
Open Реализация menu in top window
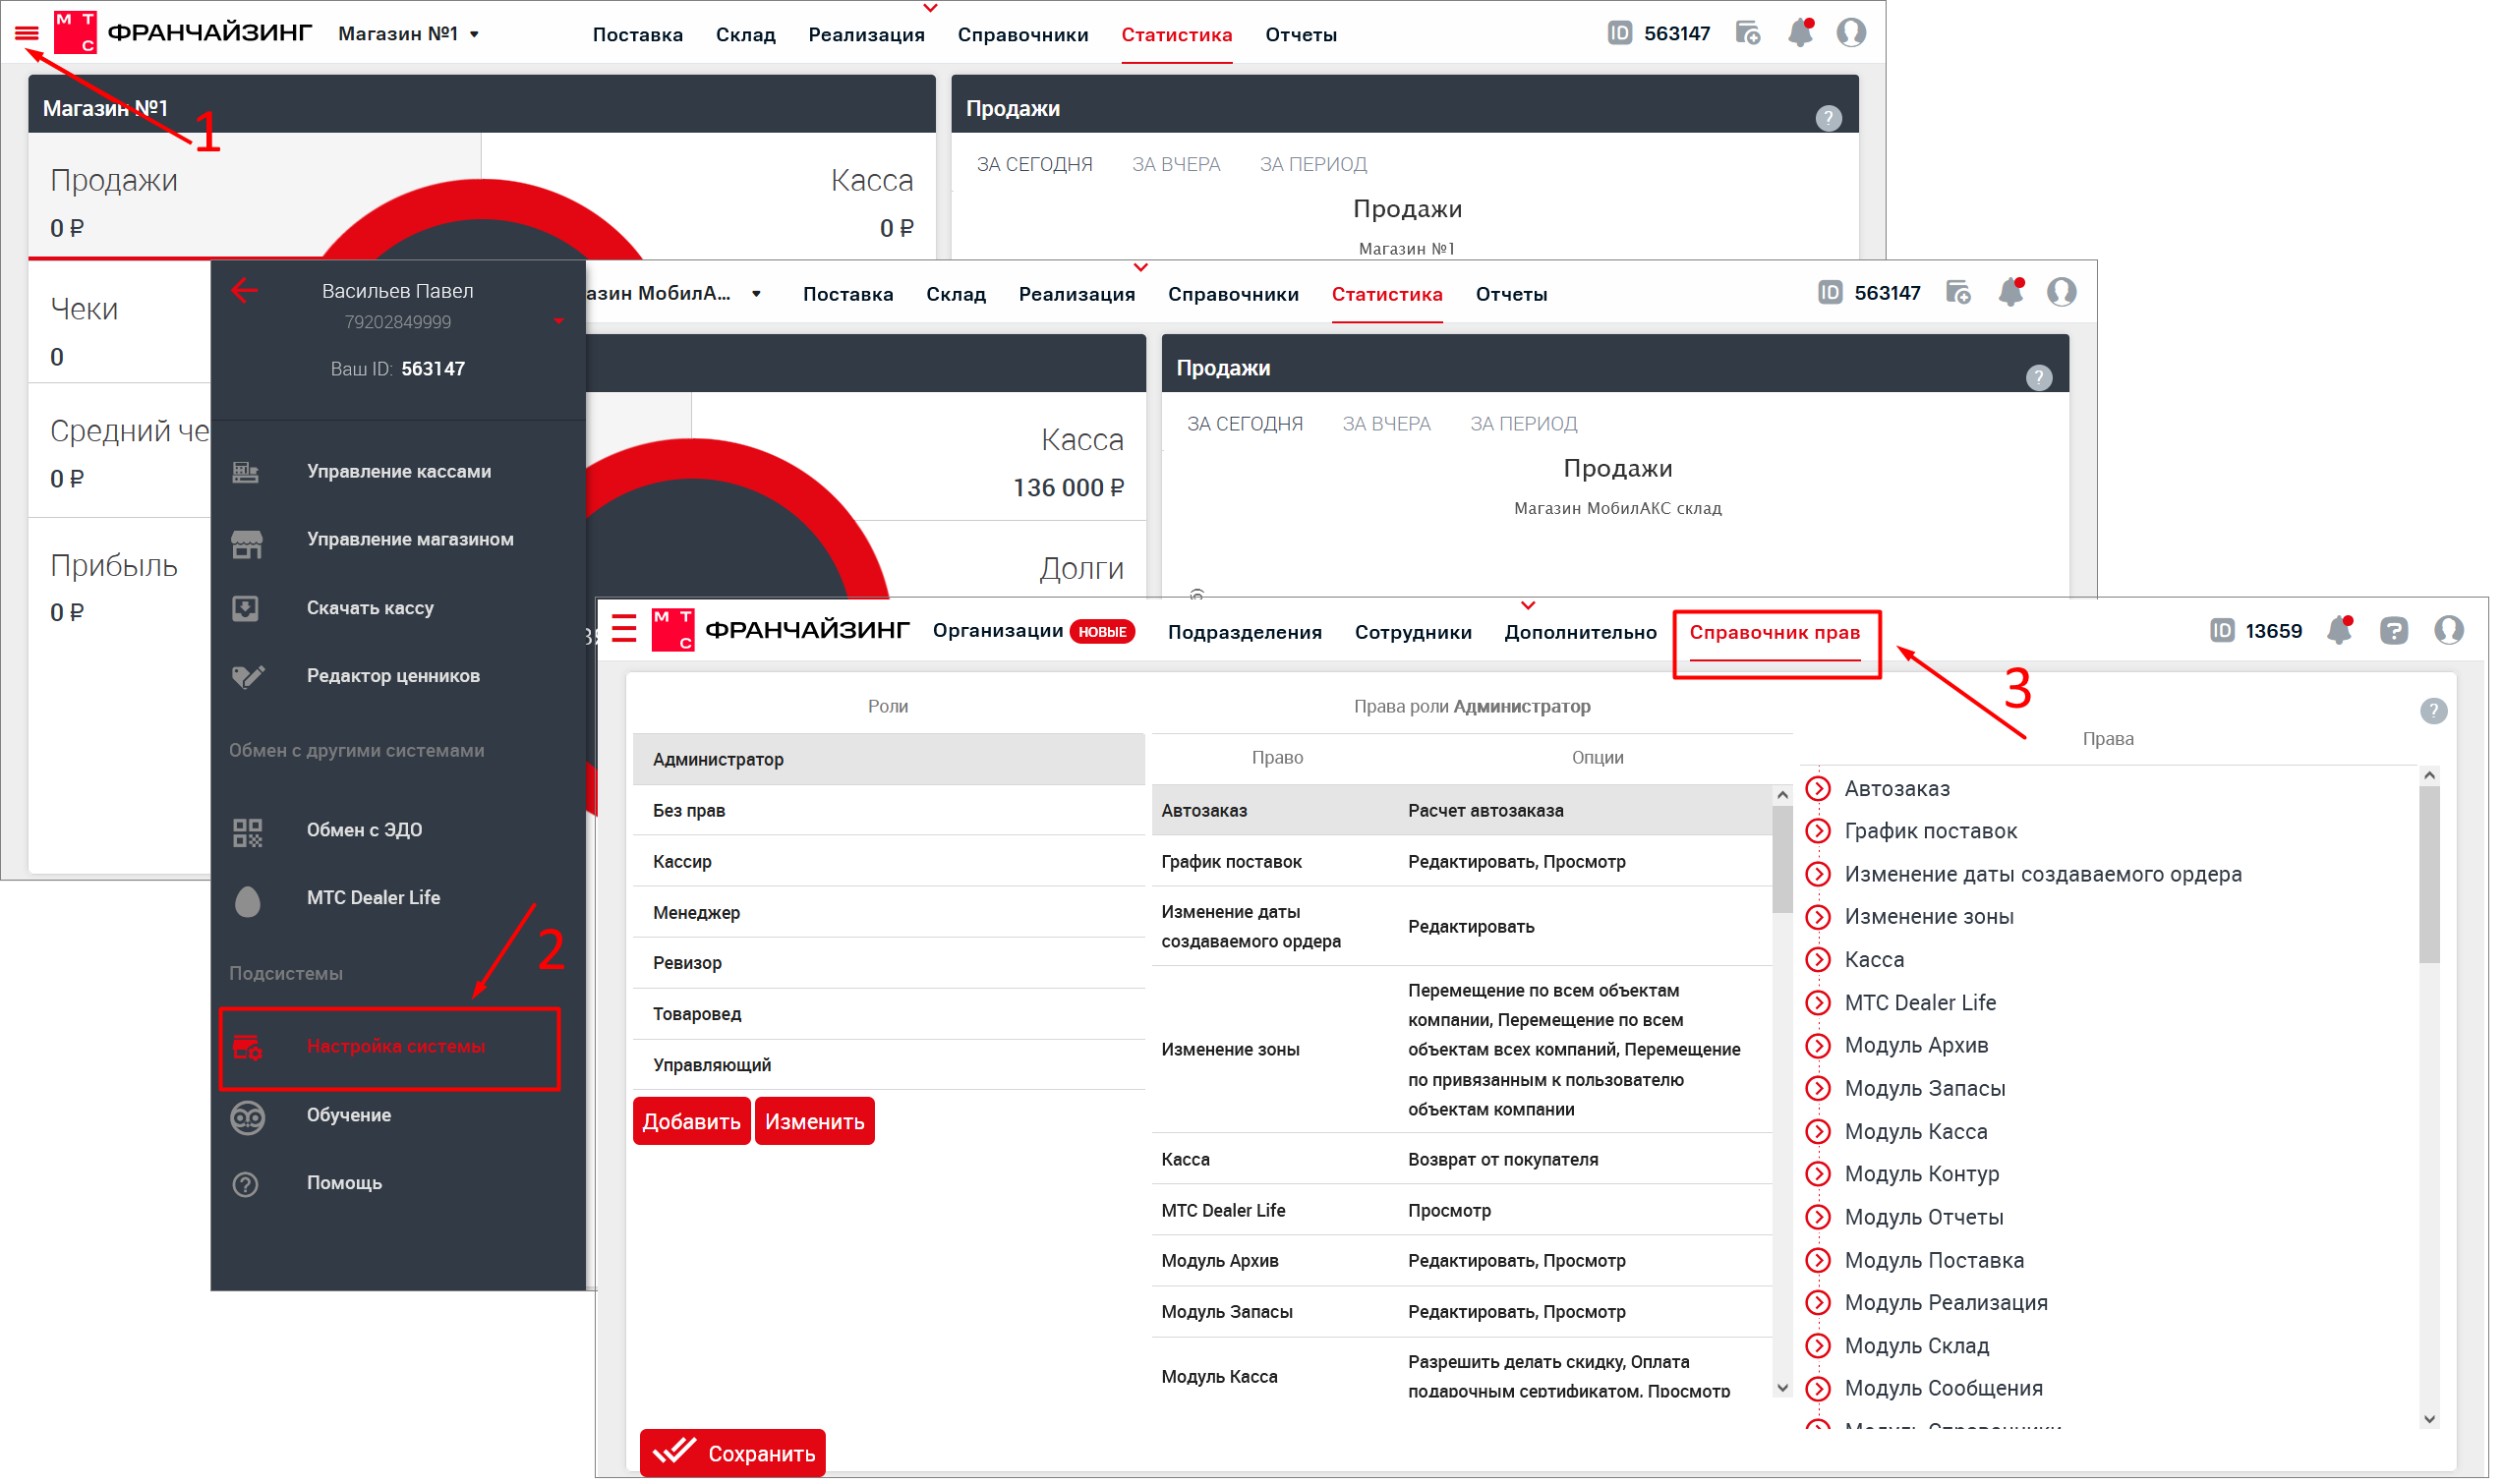click(x=867, y=35)
